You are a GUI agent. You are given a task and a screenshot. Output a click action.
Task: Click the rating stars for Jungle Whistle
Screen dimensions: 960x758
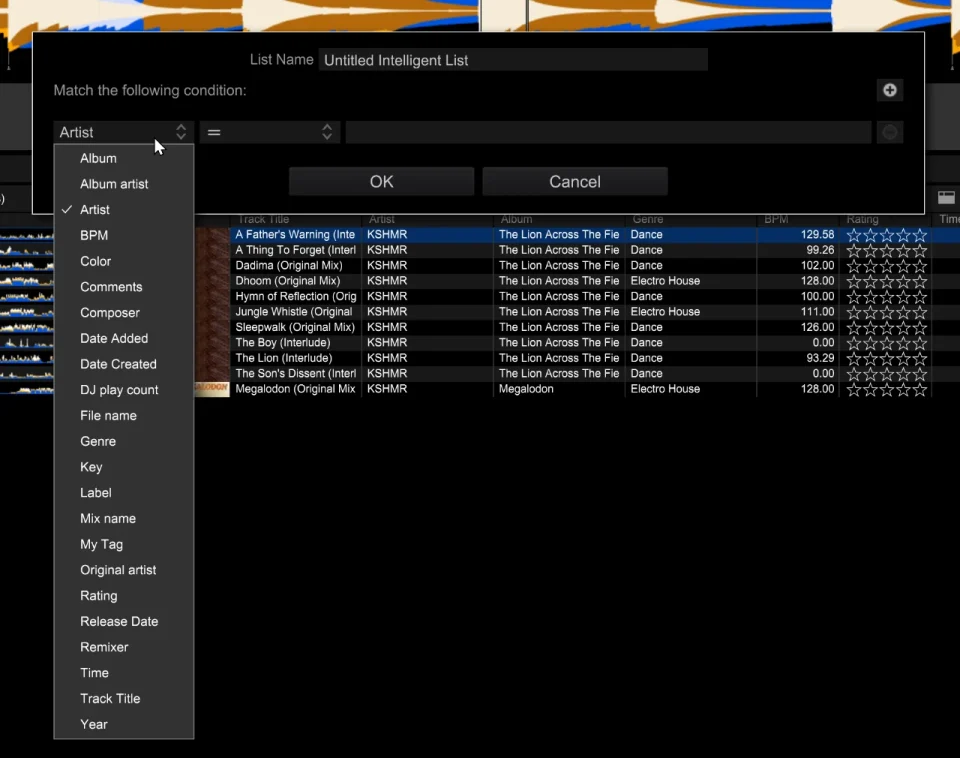click(887, 312)
